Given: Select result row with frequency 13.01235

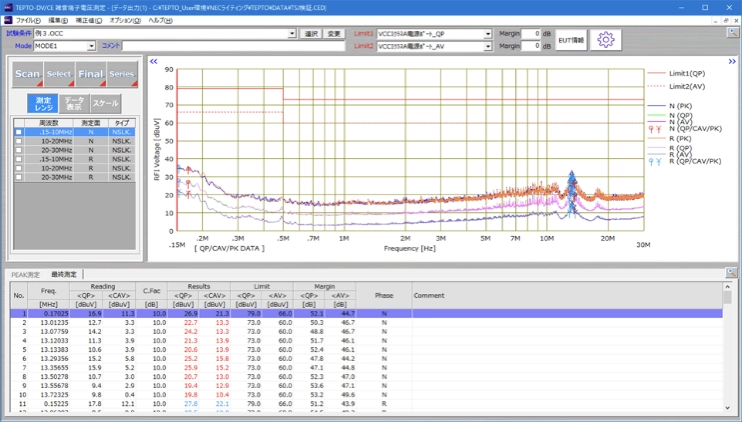Looking at the screenshot, I should [x=366, y=323].
